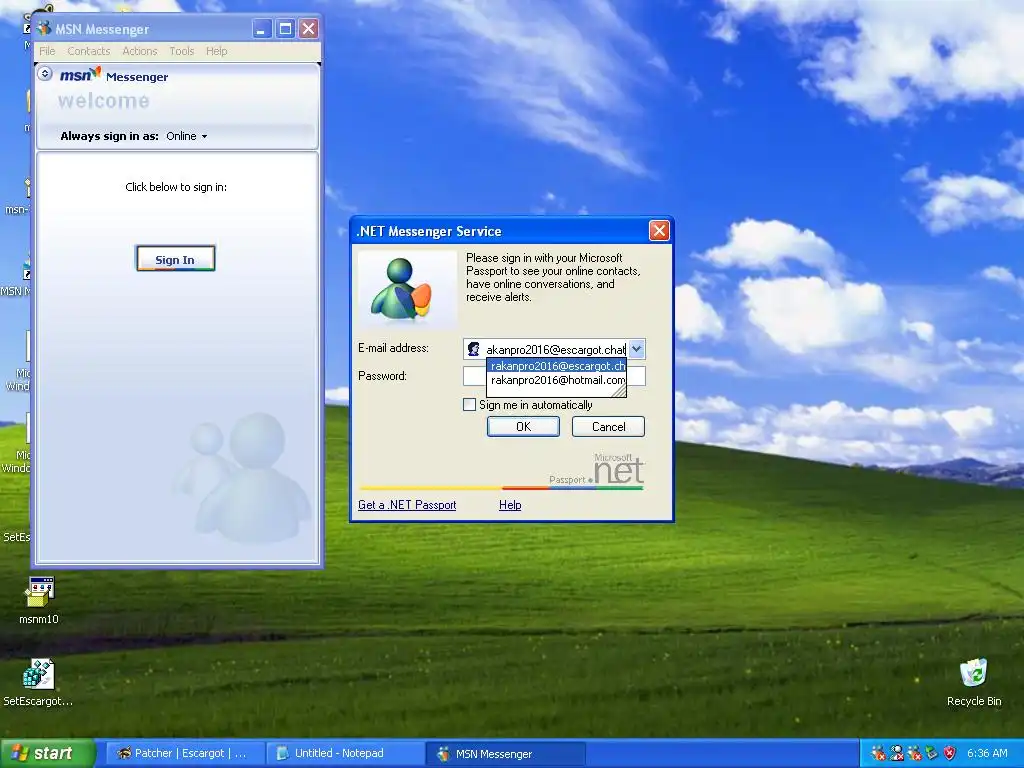Image resolution: width=1024 pixels, height=768 pixels.
Task: Switch to Untitled - Notepad taskbar button
Action: 344,754
